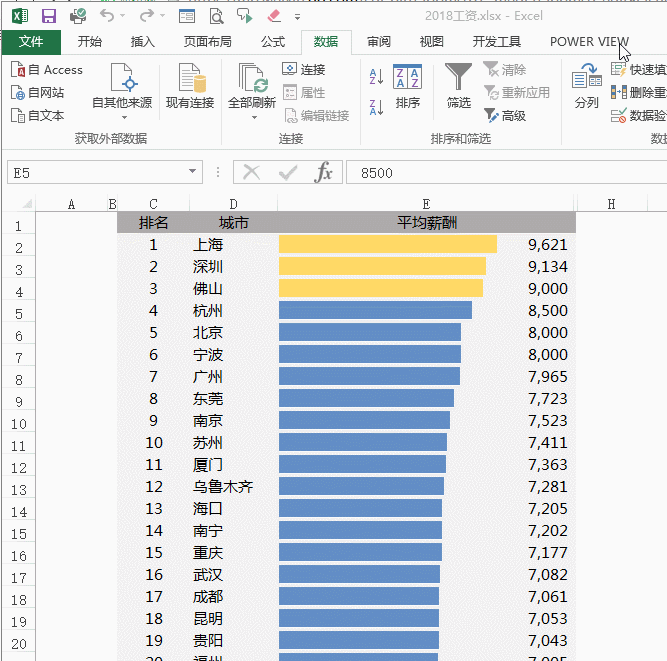
Task: Sort descending with the Z-A icon
Action: (x=377, y=106)
